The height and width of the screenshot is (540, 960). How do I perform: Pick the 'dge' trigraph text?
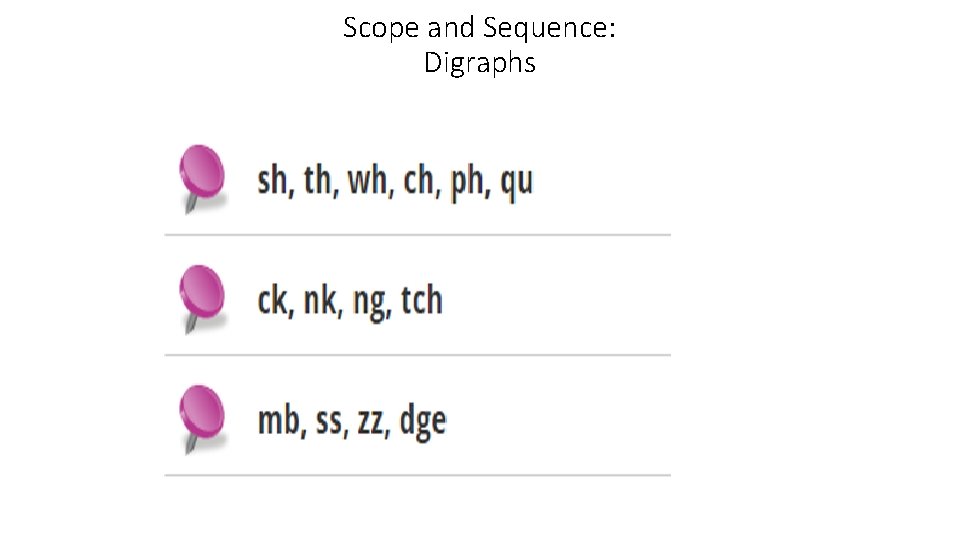pyautogui.click(x=422, y=422)
